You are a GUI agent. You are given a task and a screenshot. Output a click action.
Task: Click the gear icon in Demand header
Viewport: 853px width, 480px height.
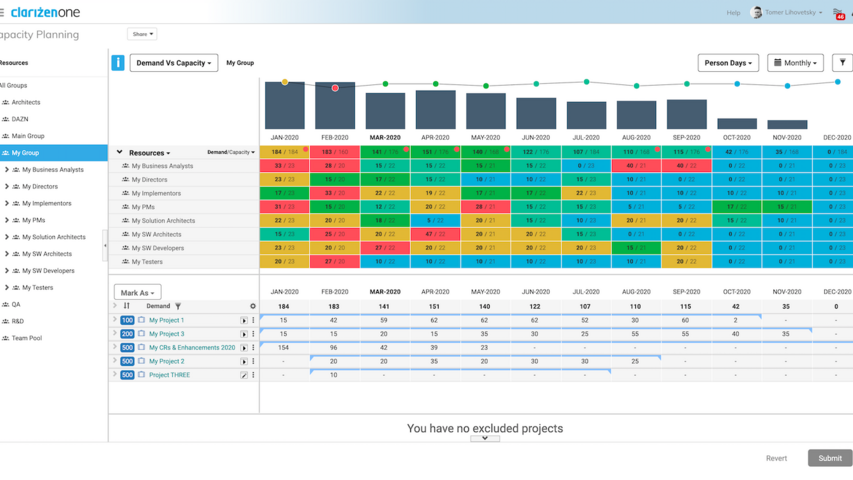point(252,306)
